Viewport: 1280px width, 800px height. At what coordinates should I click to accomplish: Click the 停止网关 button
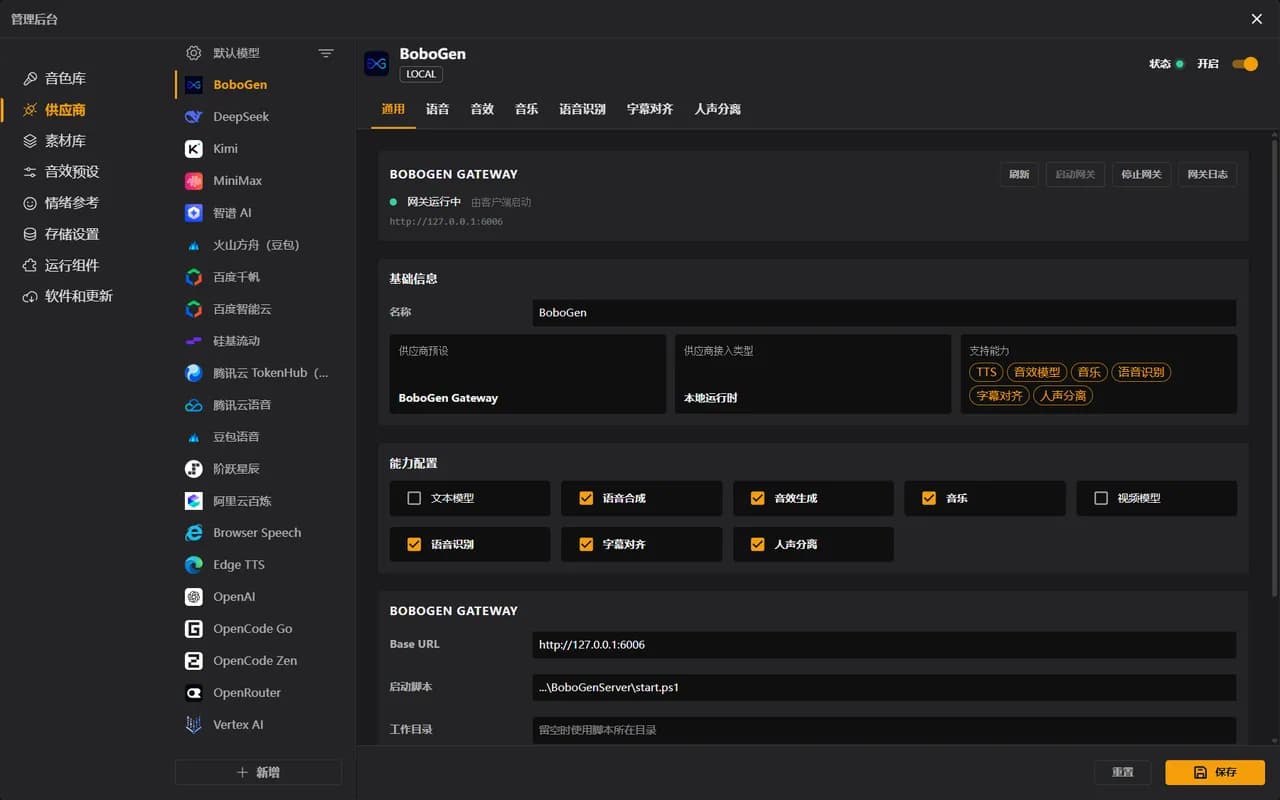pos(1141,174)
